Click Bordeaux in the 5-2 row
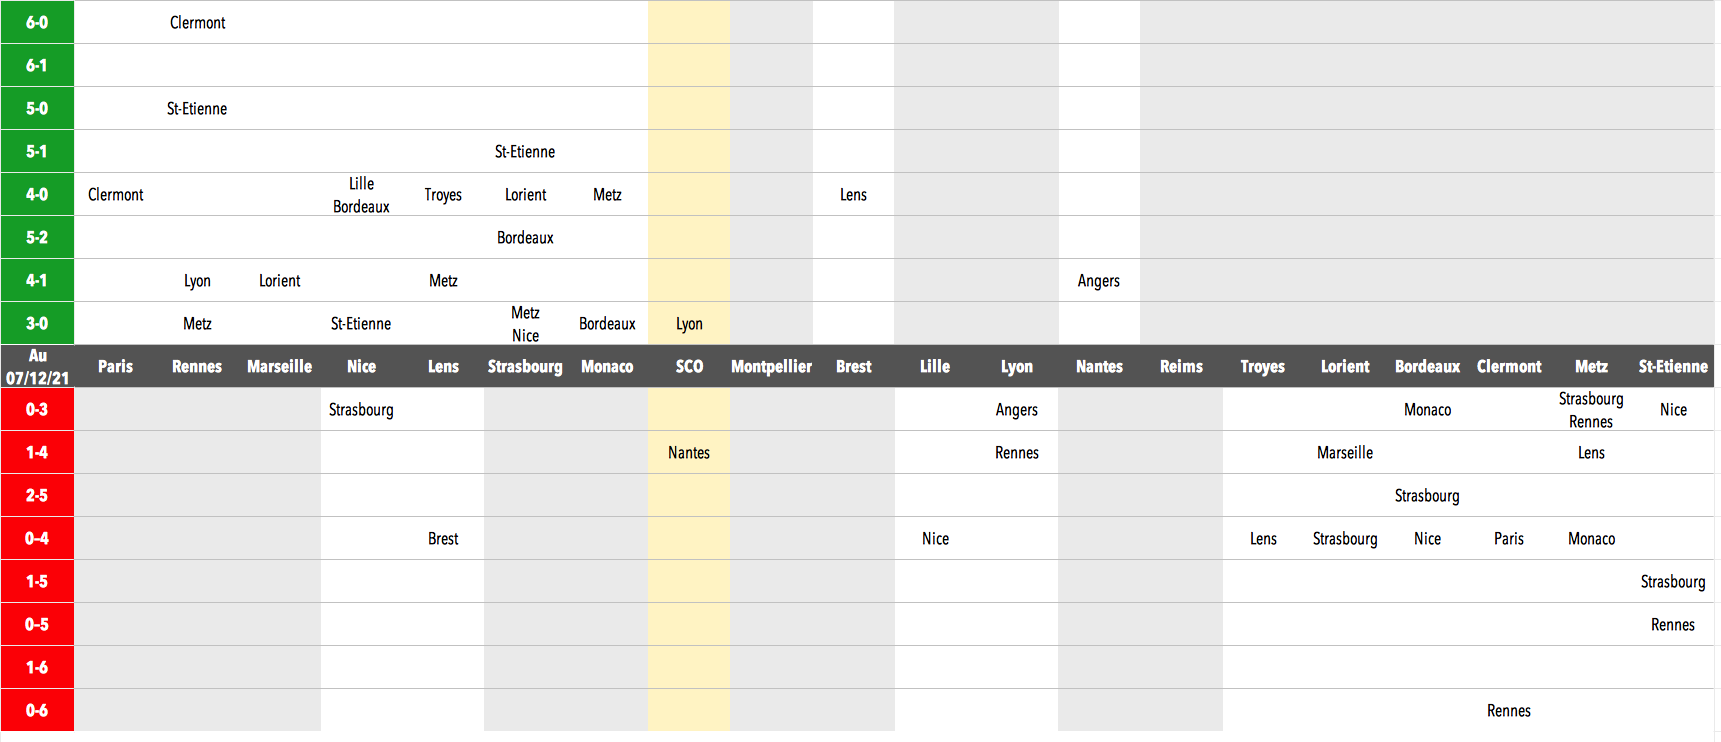 (x=525, y=238)
